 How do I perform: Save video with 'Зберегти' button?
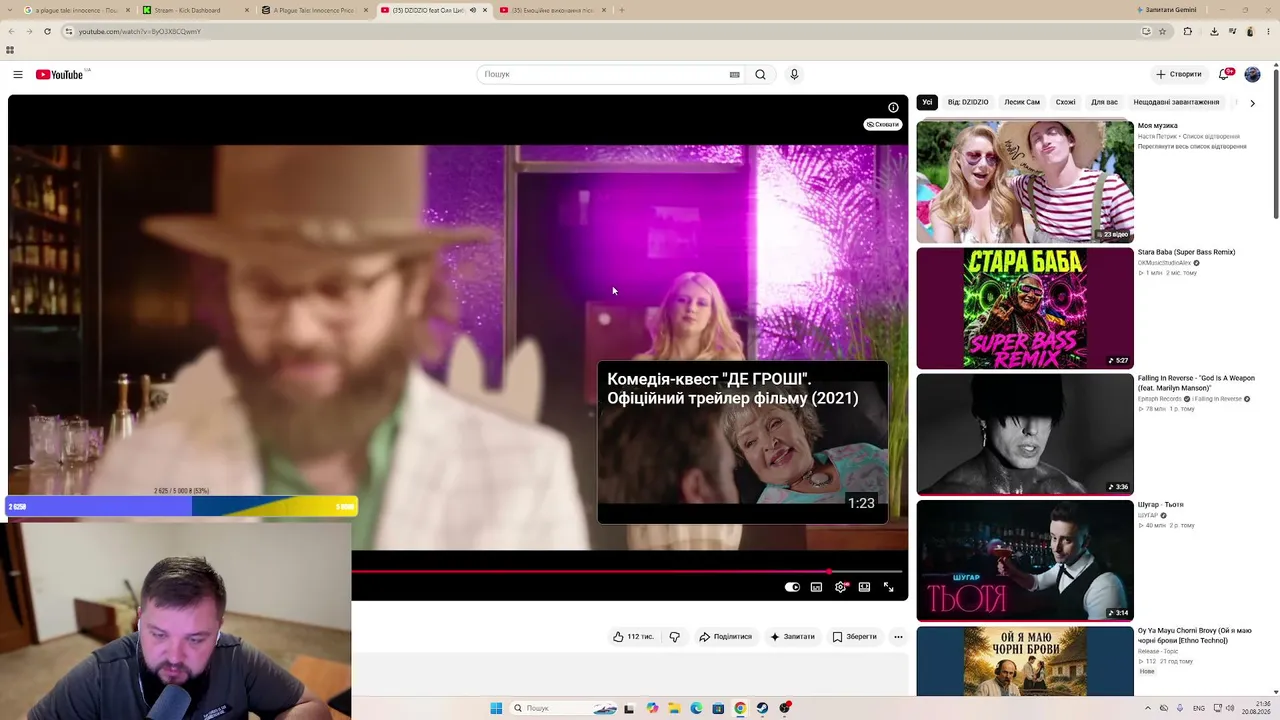tap(854, 637)
